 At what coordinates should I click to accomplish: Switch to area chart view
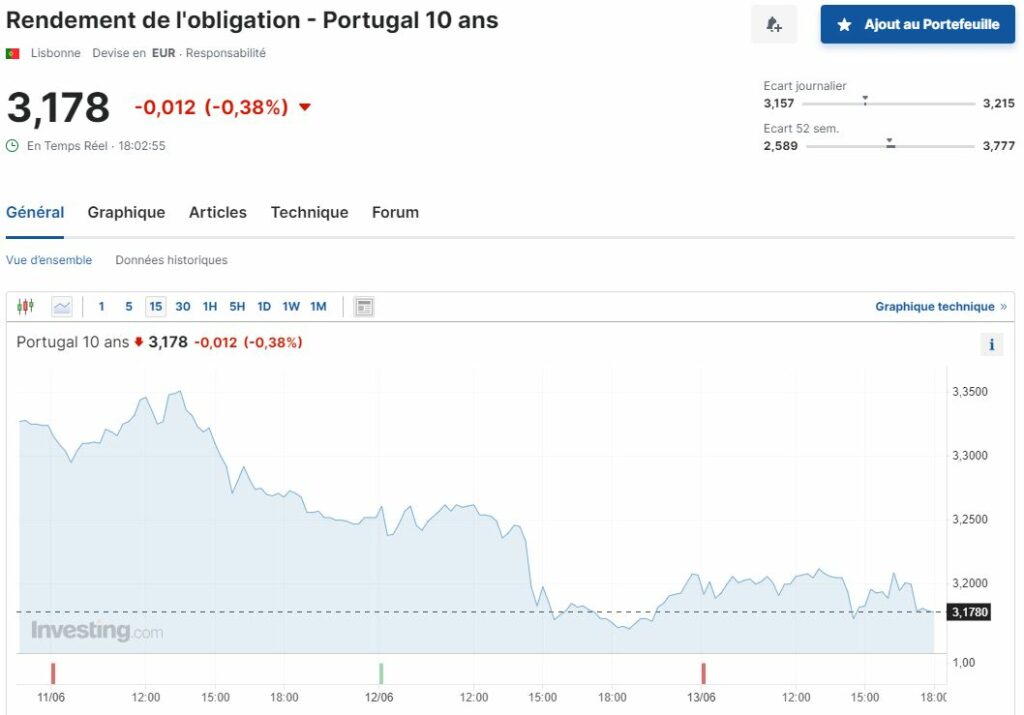point(62,307)
